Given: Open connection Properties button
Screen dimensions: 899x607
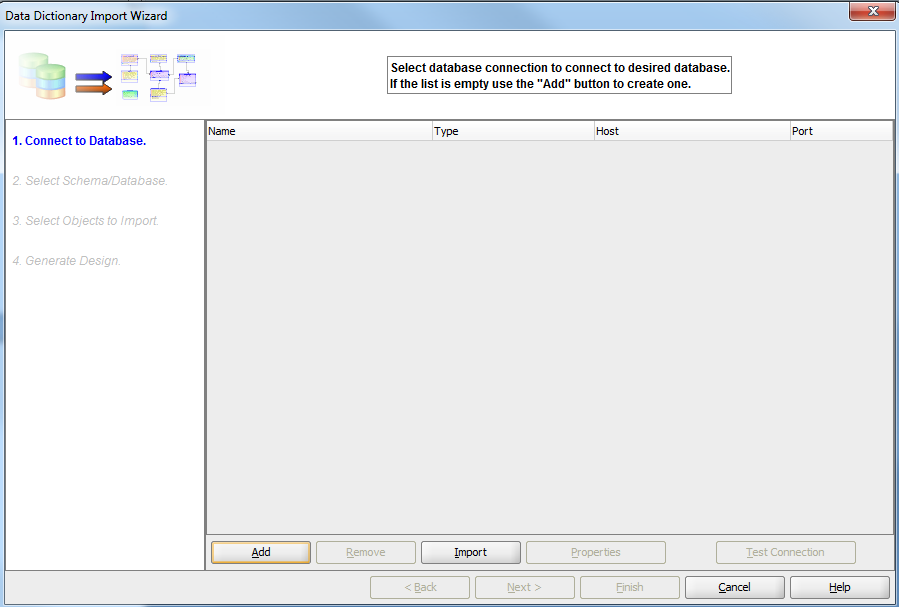Looking at the screenshot, I should 596,552.
